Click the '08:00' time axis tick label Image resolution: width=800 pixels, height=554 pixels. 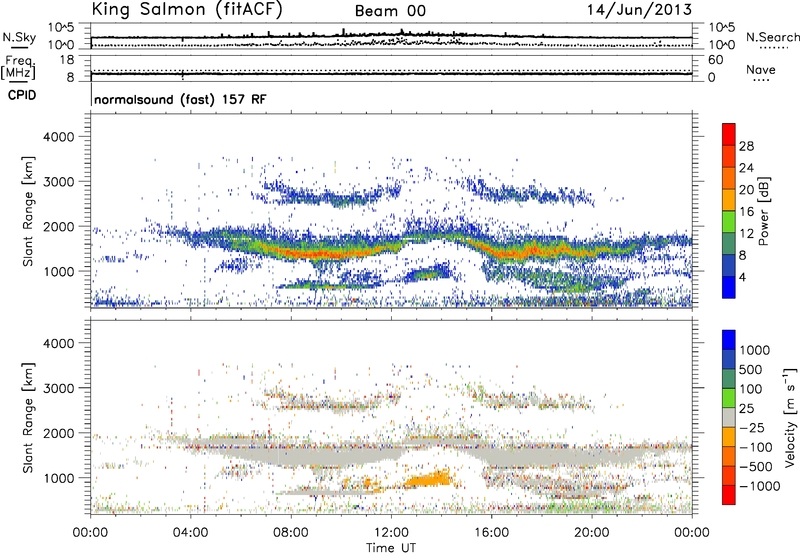(x=291, y=533)
